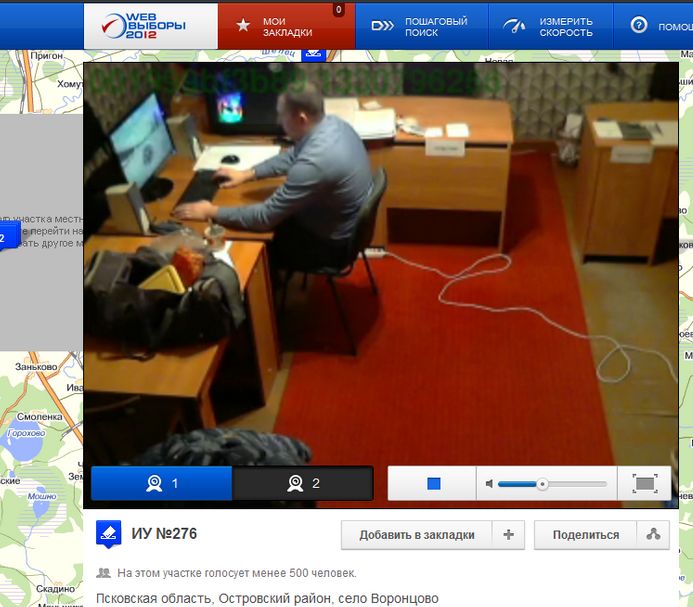Click the Измерить скорость speedometer icon

(x=514, y=26)
